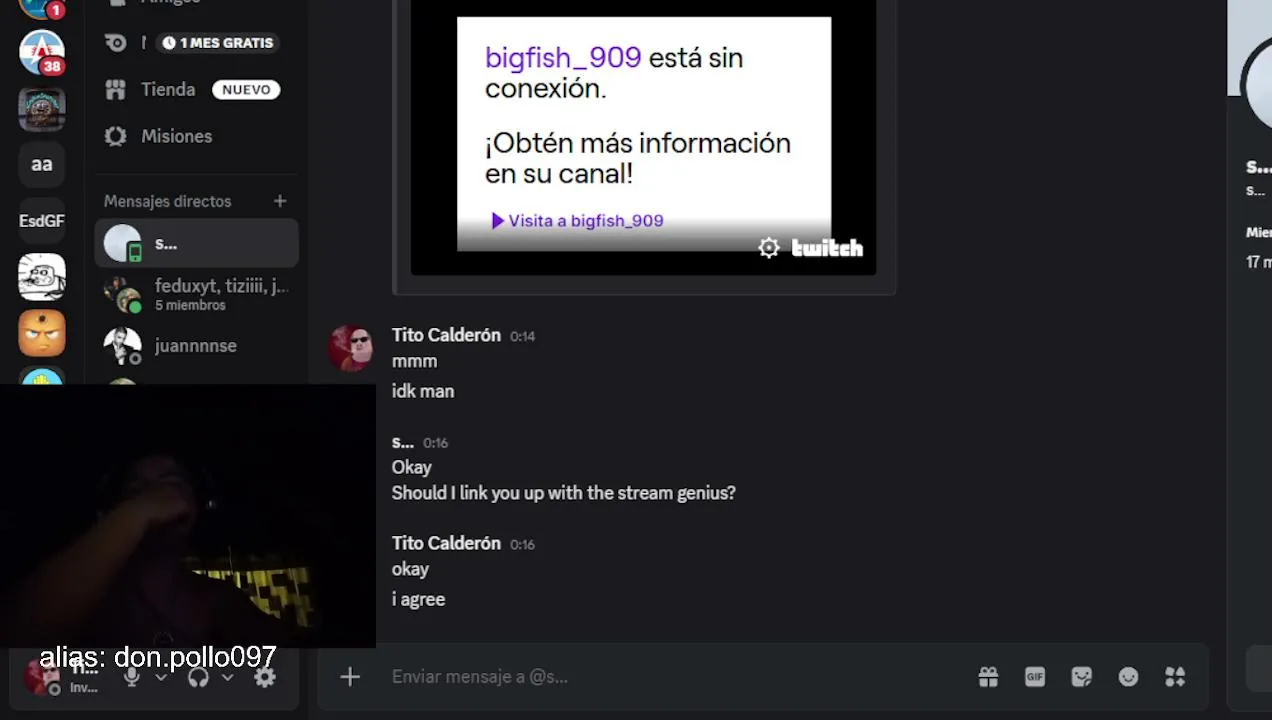
Task: Click the message 'mmm'
Action: tap(415, 361)
